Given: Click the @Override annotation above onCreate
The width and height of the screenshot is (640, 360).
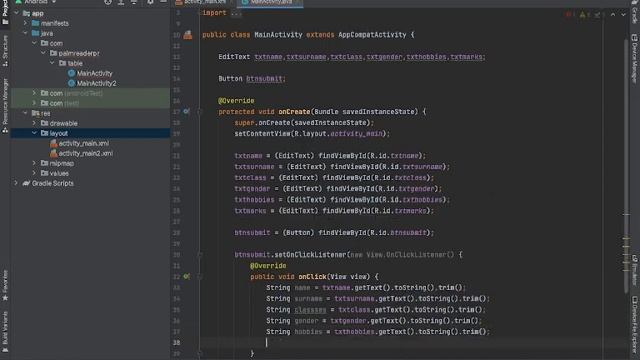Looking at the screenshot, I should (x=236, y=101).
